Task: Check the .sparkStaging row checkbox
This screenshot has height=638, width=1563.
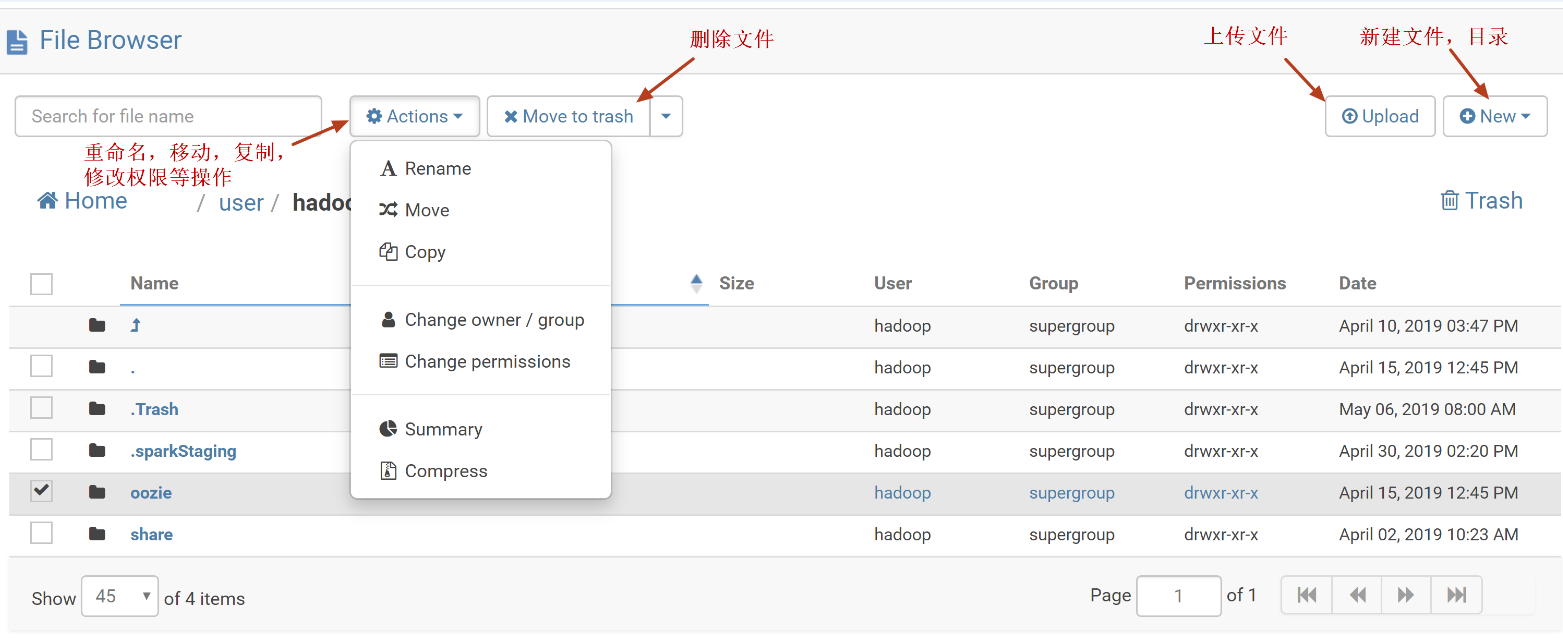Action: (41, 450)
